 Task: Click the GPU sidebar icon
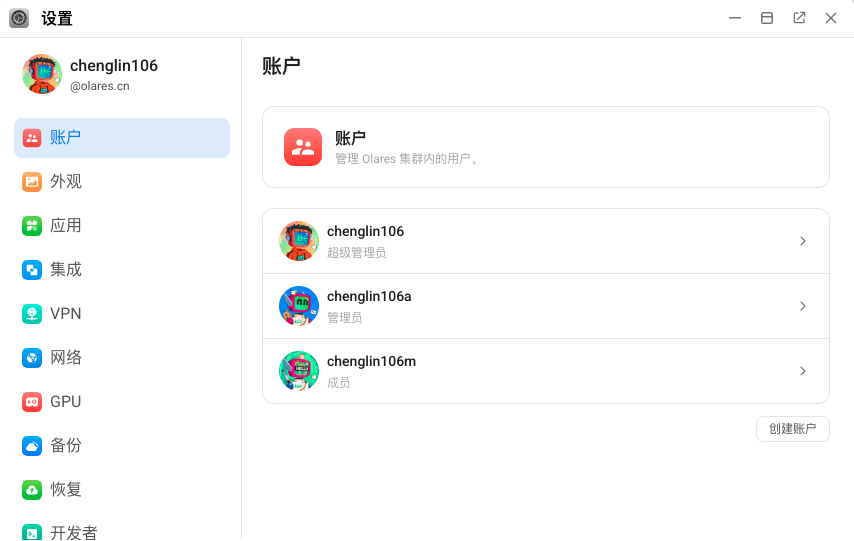click(32, 402)
